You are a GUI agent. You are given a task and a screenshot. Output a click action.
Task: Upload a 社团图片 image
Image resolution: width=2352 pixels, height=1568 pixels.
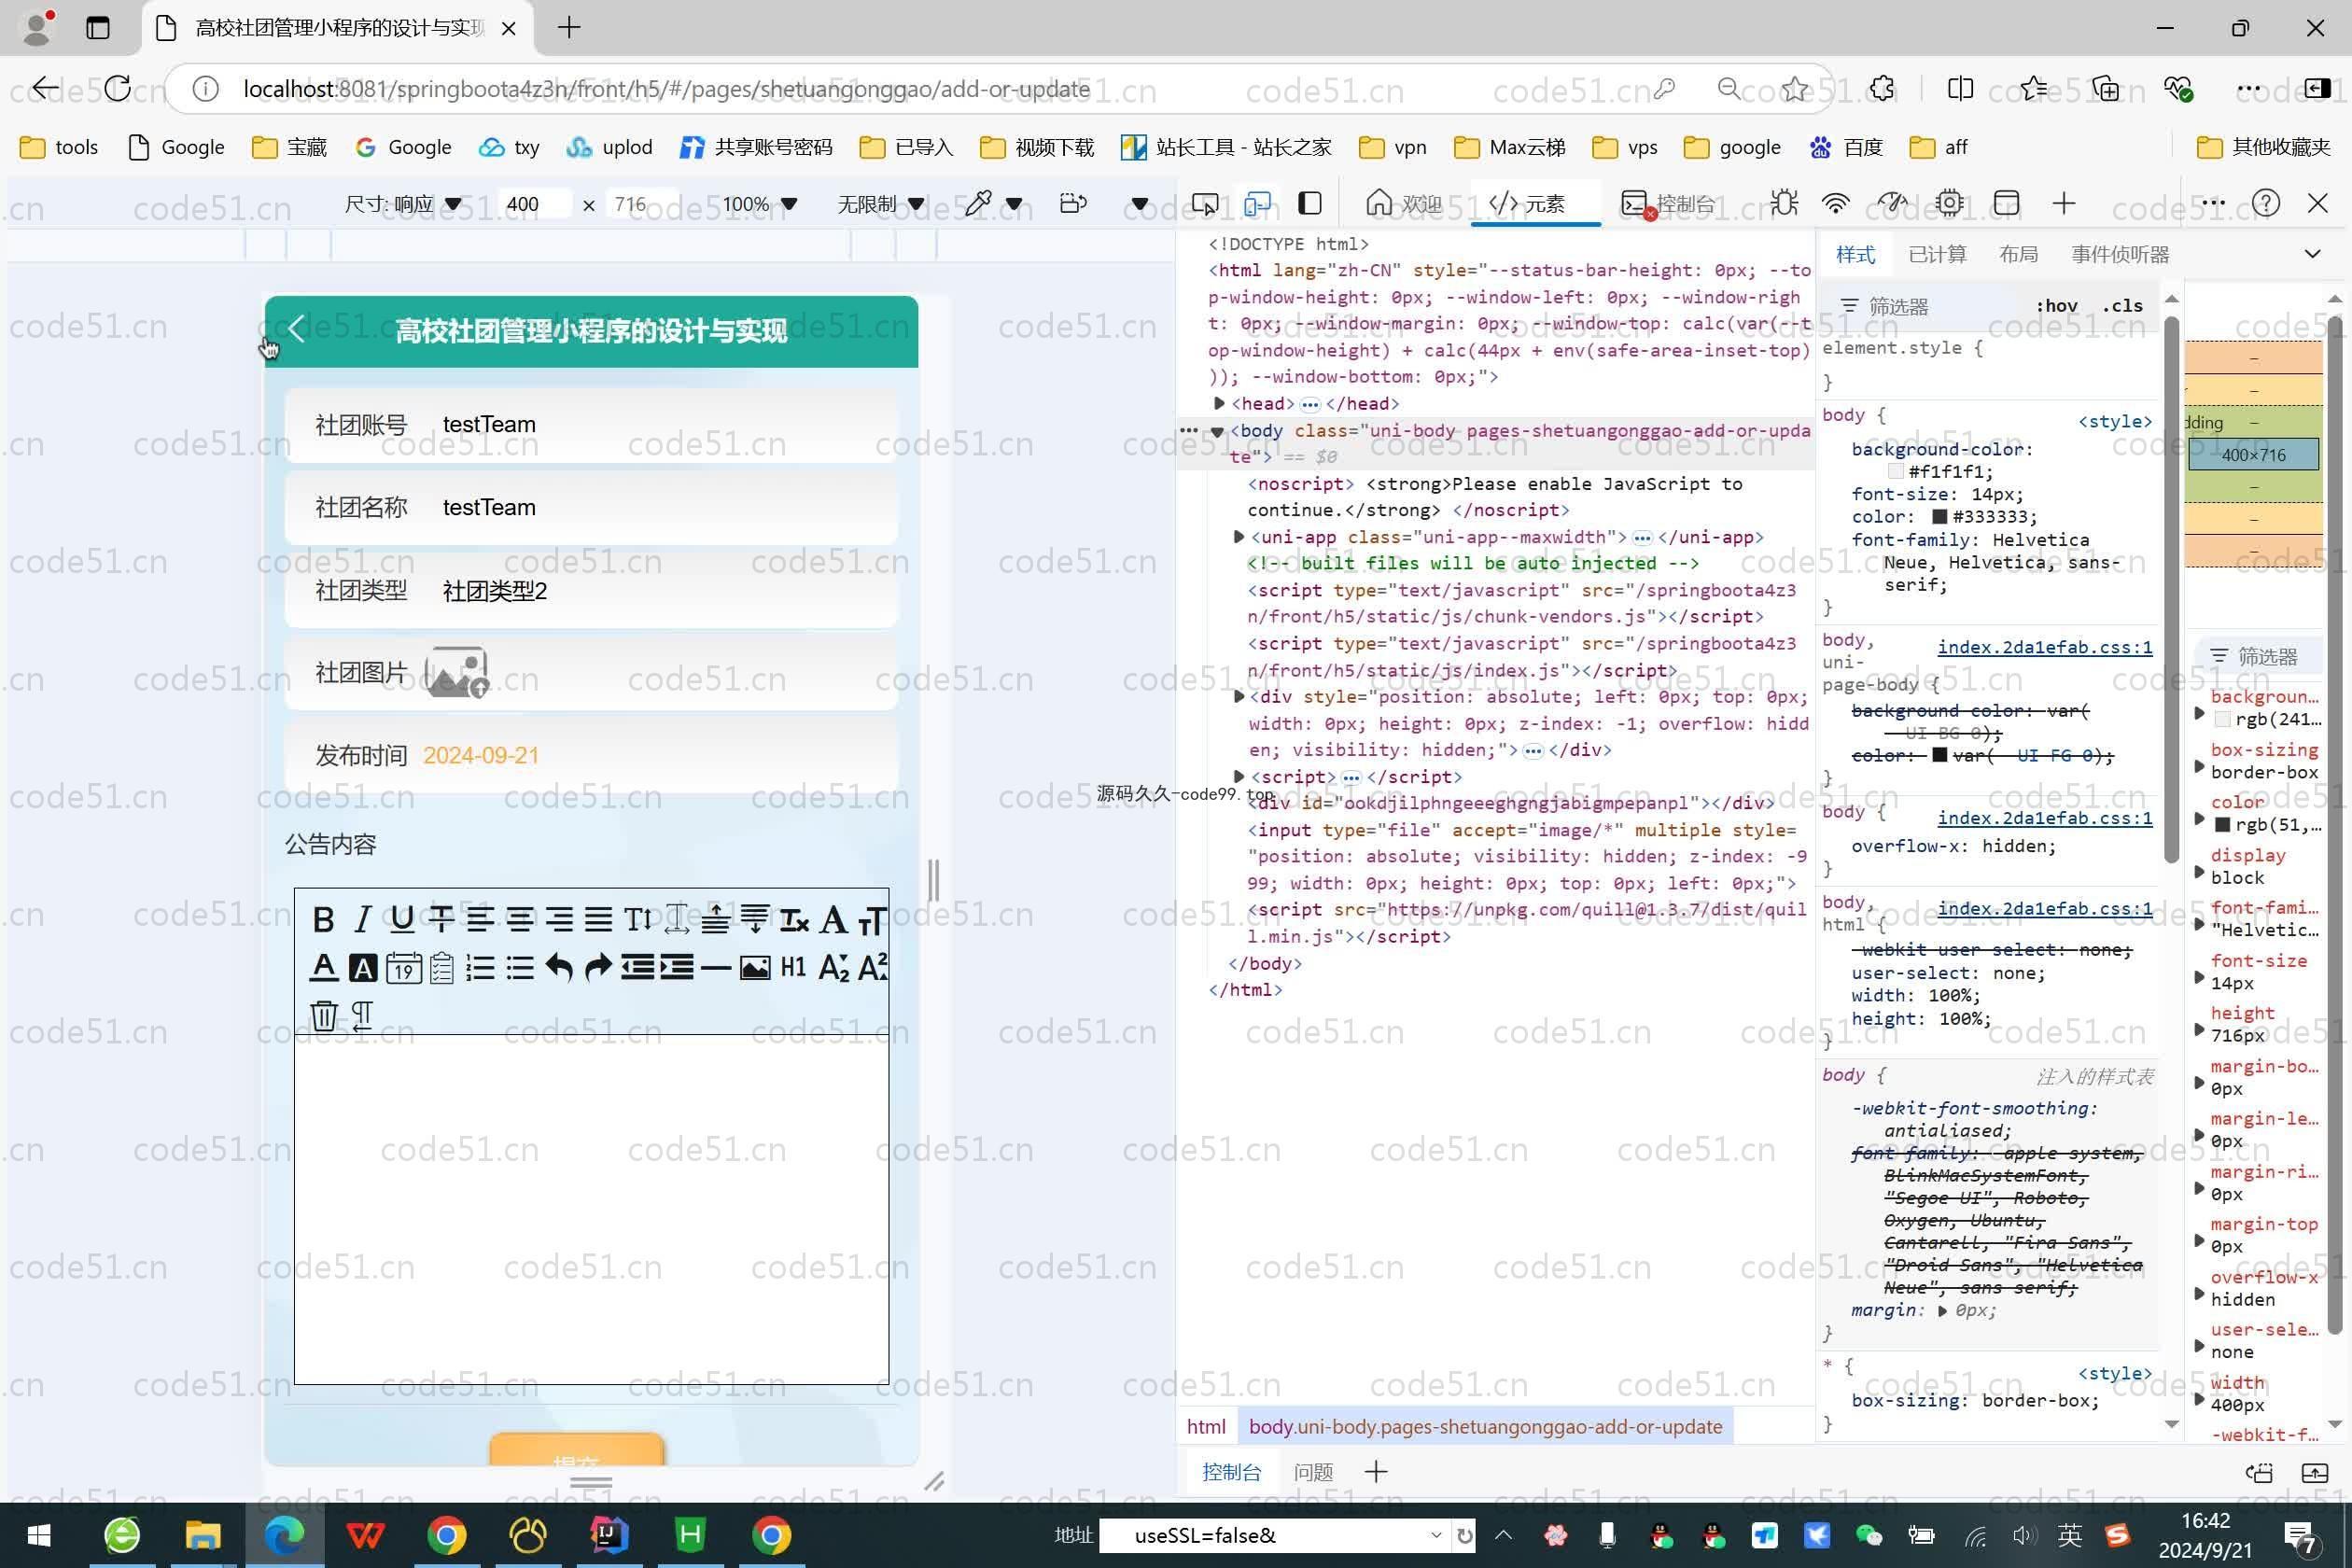pyautogui.click(x=457, y=671)
